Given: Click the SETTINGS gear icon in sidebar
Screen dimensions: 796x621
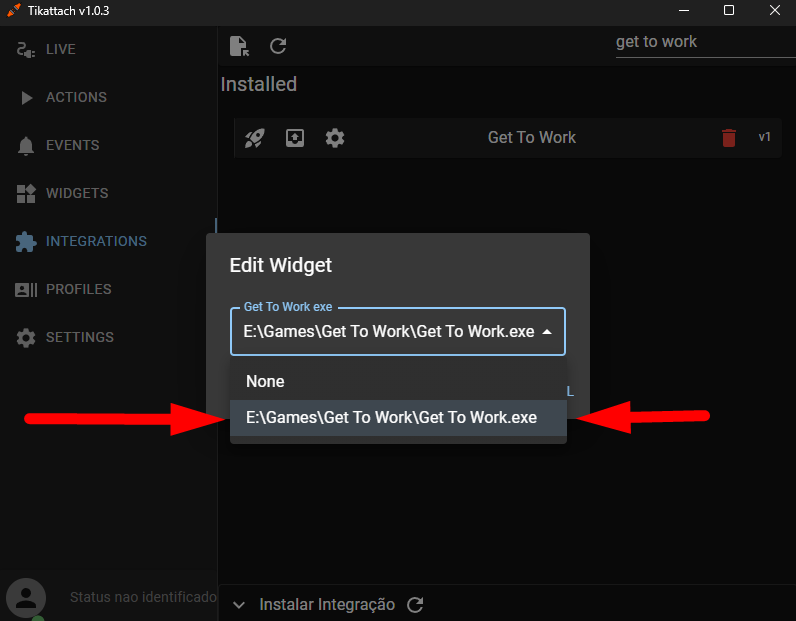Looking at the screenshot, I should [x=26, y=338].
